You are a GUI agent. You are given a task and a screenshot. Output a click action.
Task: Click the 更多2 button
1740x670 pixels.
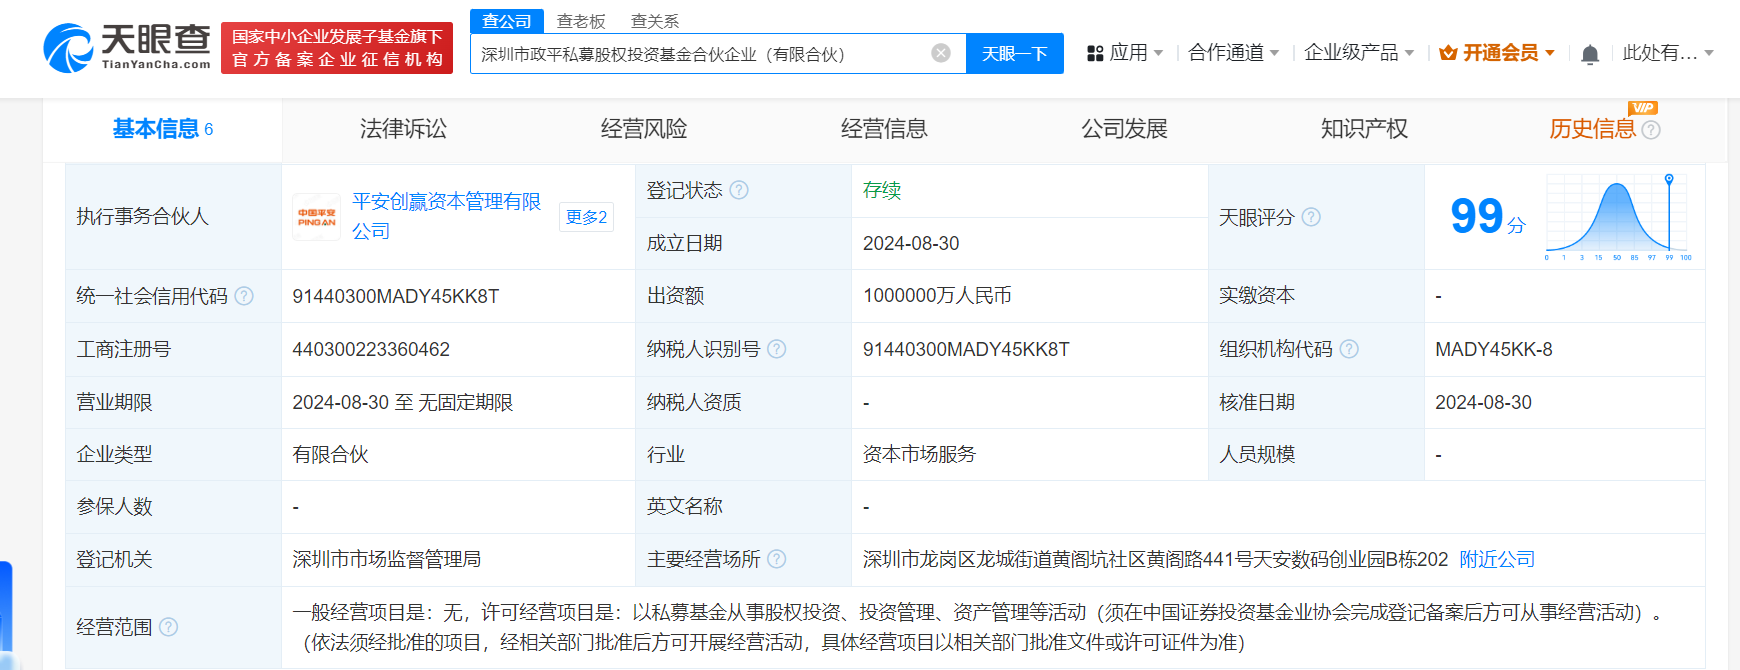586,217
